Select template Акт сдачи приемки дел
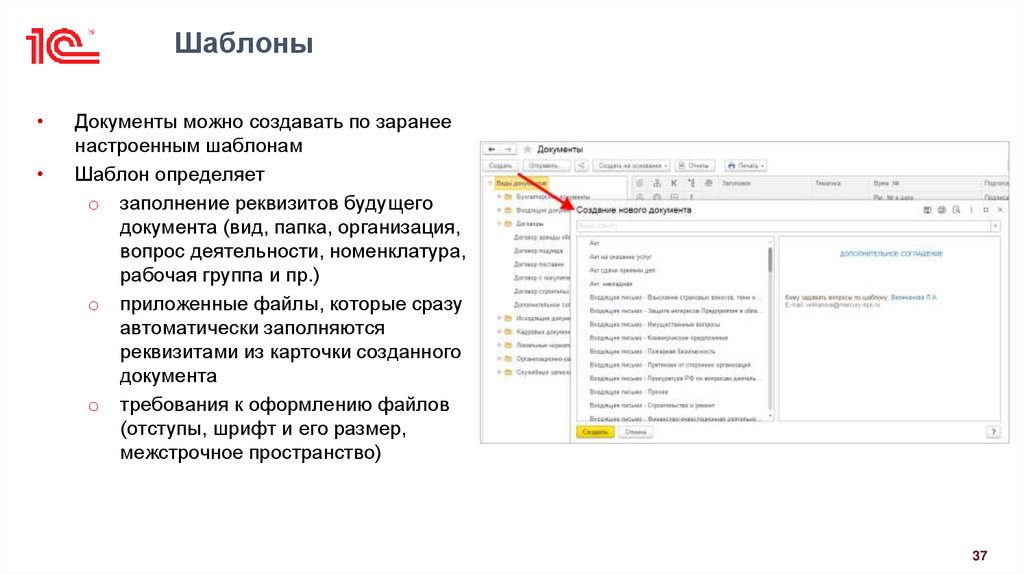This screenshot has height=574, width=1024. (622, 270)
